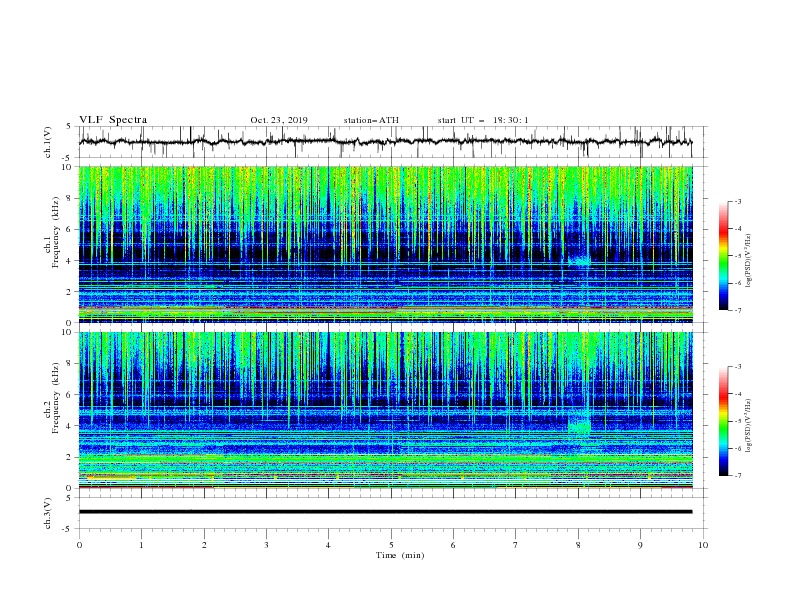Click the "-3" tick on ch.1 colorbar

738,201
